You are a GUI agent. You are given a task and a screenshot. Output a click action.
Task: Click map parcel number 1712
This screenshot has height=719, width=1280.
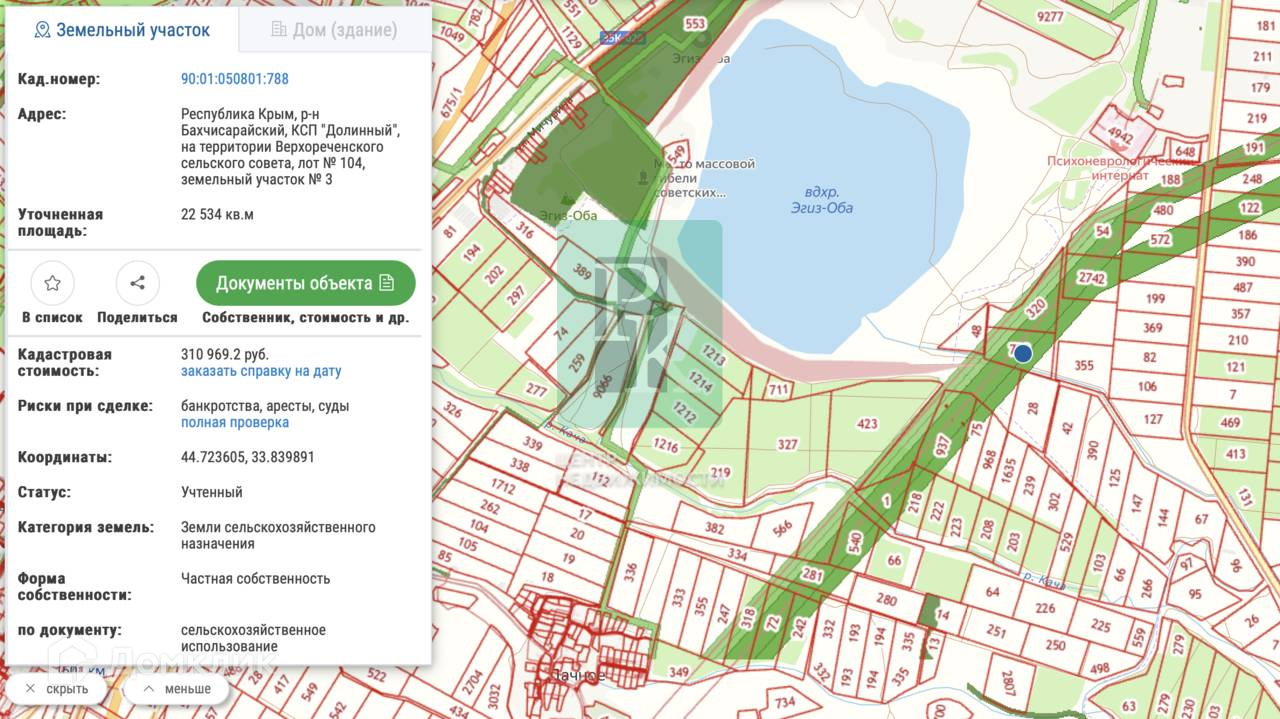point(503,488)
